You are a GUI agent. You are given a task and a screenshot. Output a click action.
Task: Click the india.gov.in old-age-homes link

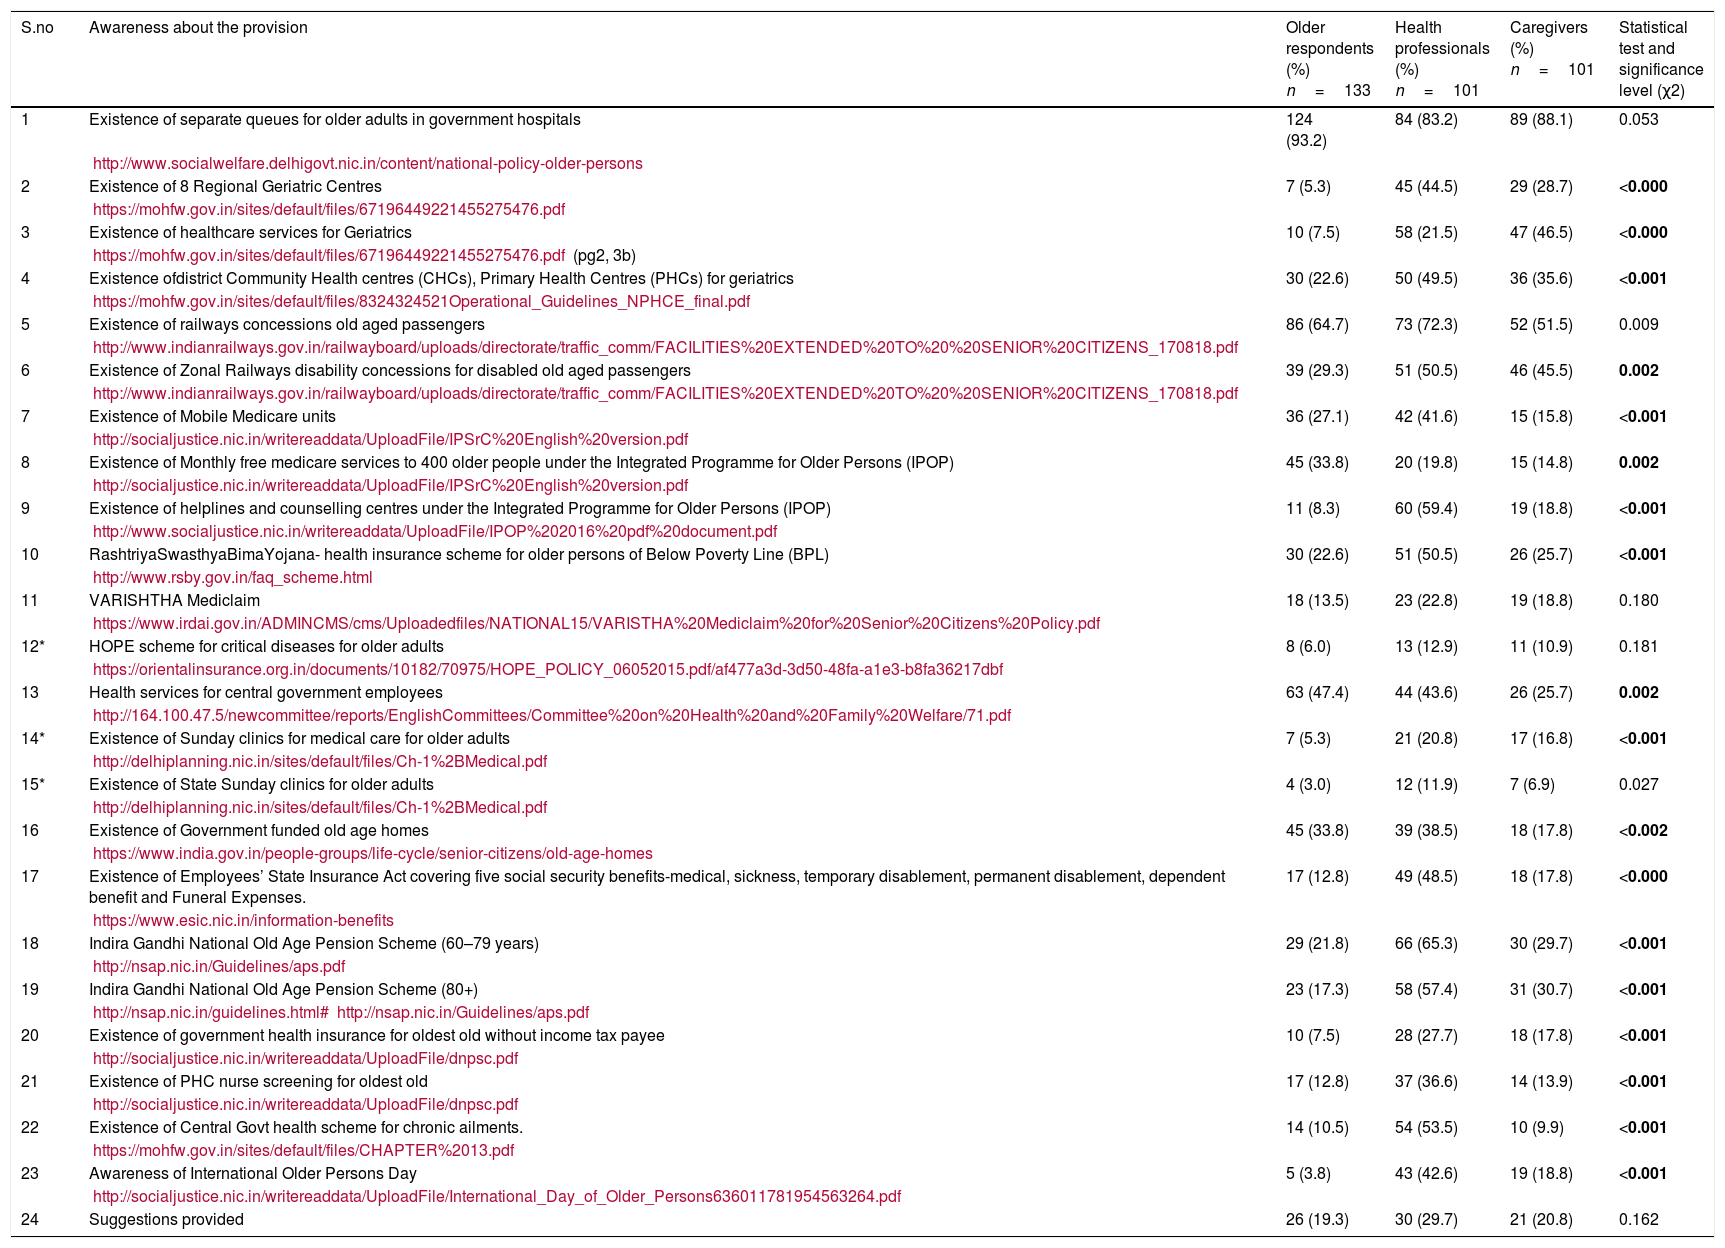point(372,853)
